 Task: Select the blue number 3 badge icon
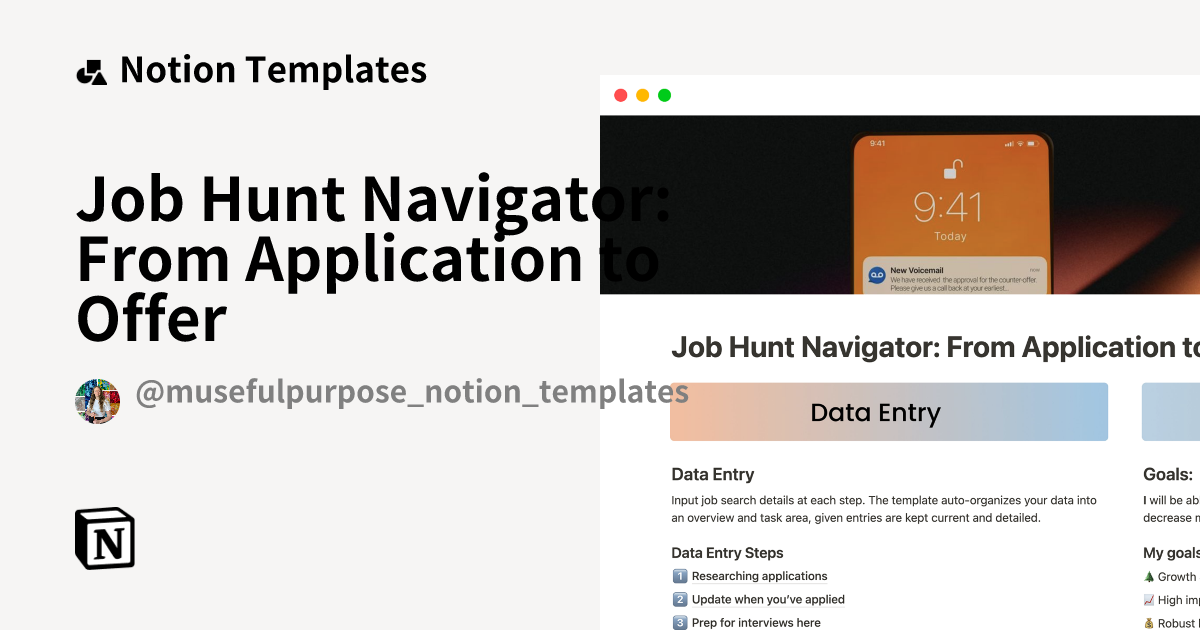678,622
